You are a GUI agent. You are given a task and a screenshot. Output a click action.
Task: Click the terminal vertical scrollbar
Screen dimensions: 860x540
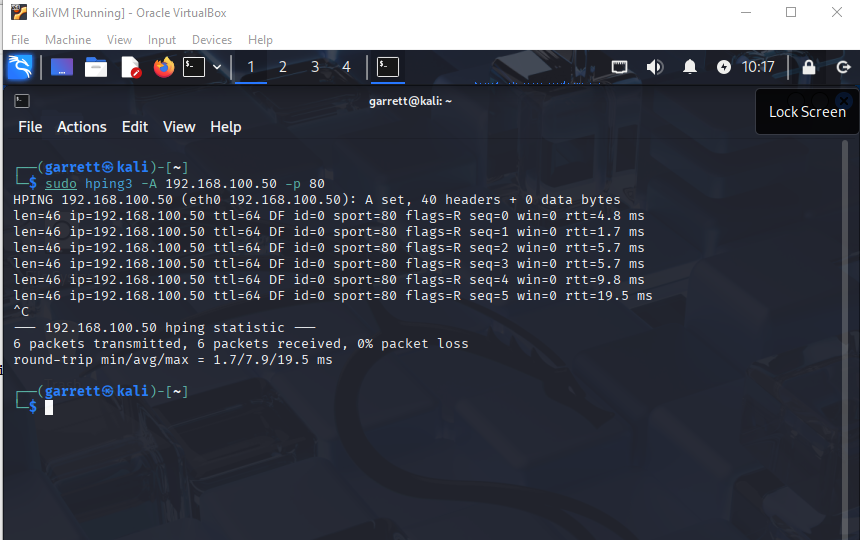[x=845, y=340]
